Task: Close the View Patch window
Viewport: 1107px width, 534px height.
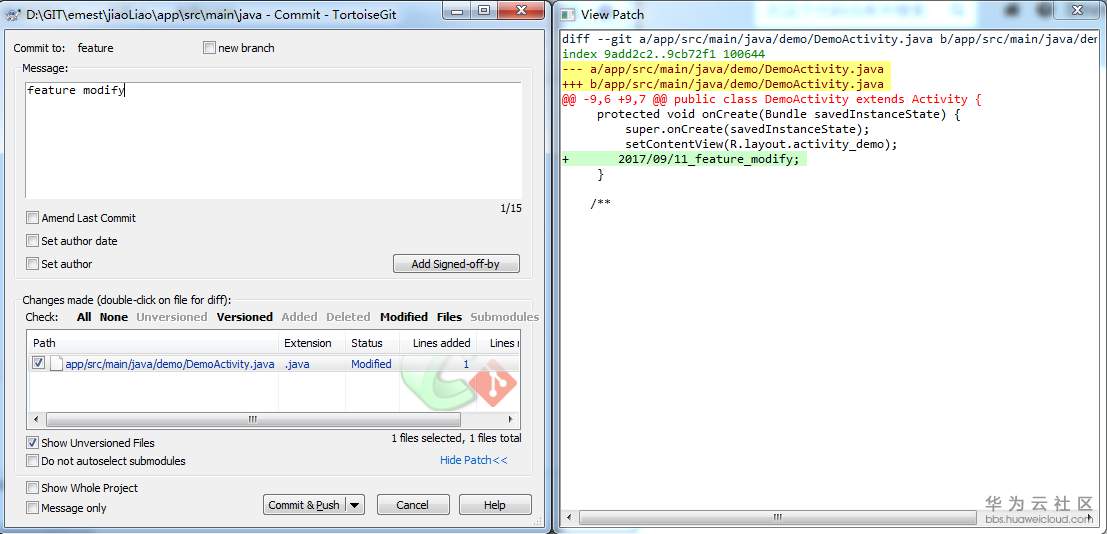Action: (x=1077, y=10)
